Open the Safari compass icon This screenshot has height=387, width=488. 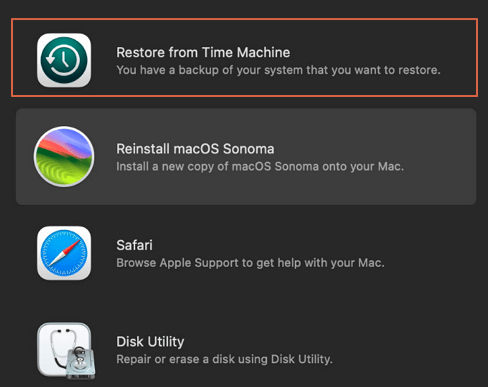[64, 253]
